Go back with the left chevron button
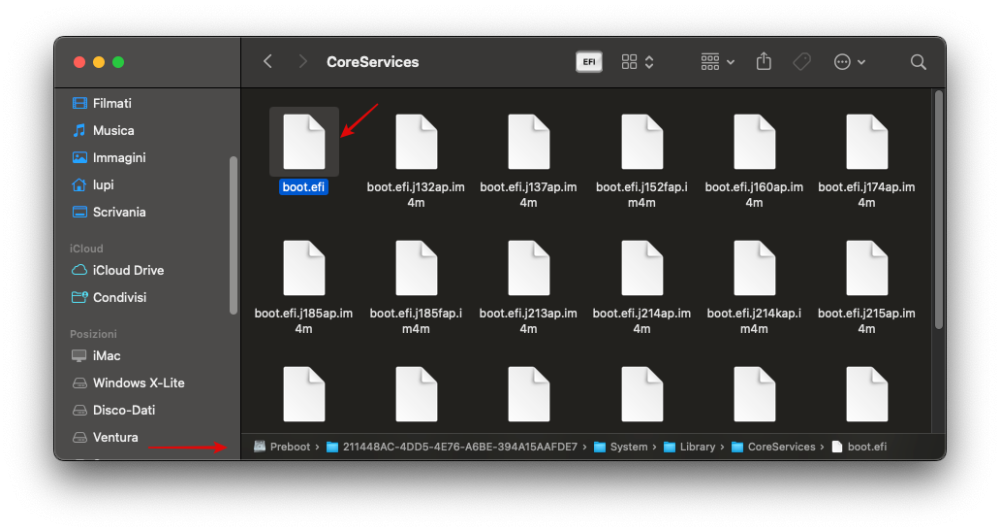 click(268, 62)
